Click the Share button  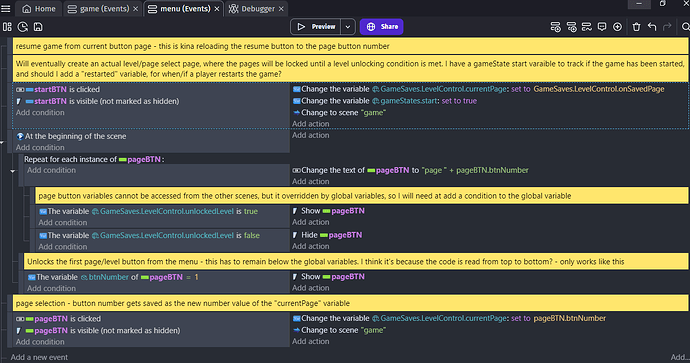382,27
